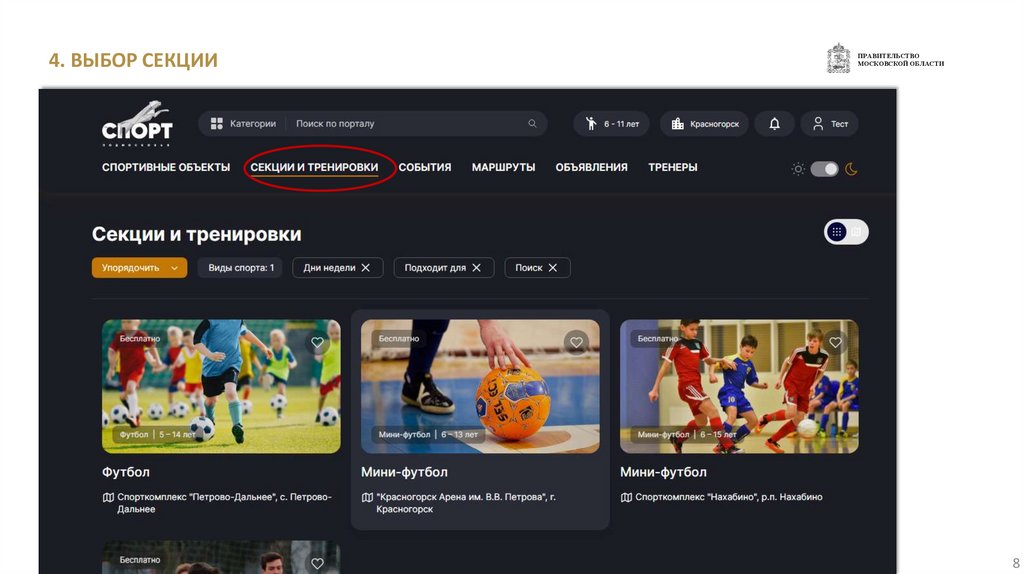Click the map view icon in view toggle
This screenshot has height=574, width=1024.
point(857,232)
